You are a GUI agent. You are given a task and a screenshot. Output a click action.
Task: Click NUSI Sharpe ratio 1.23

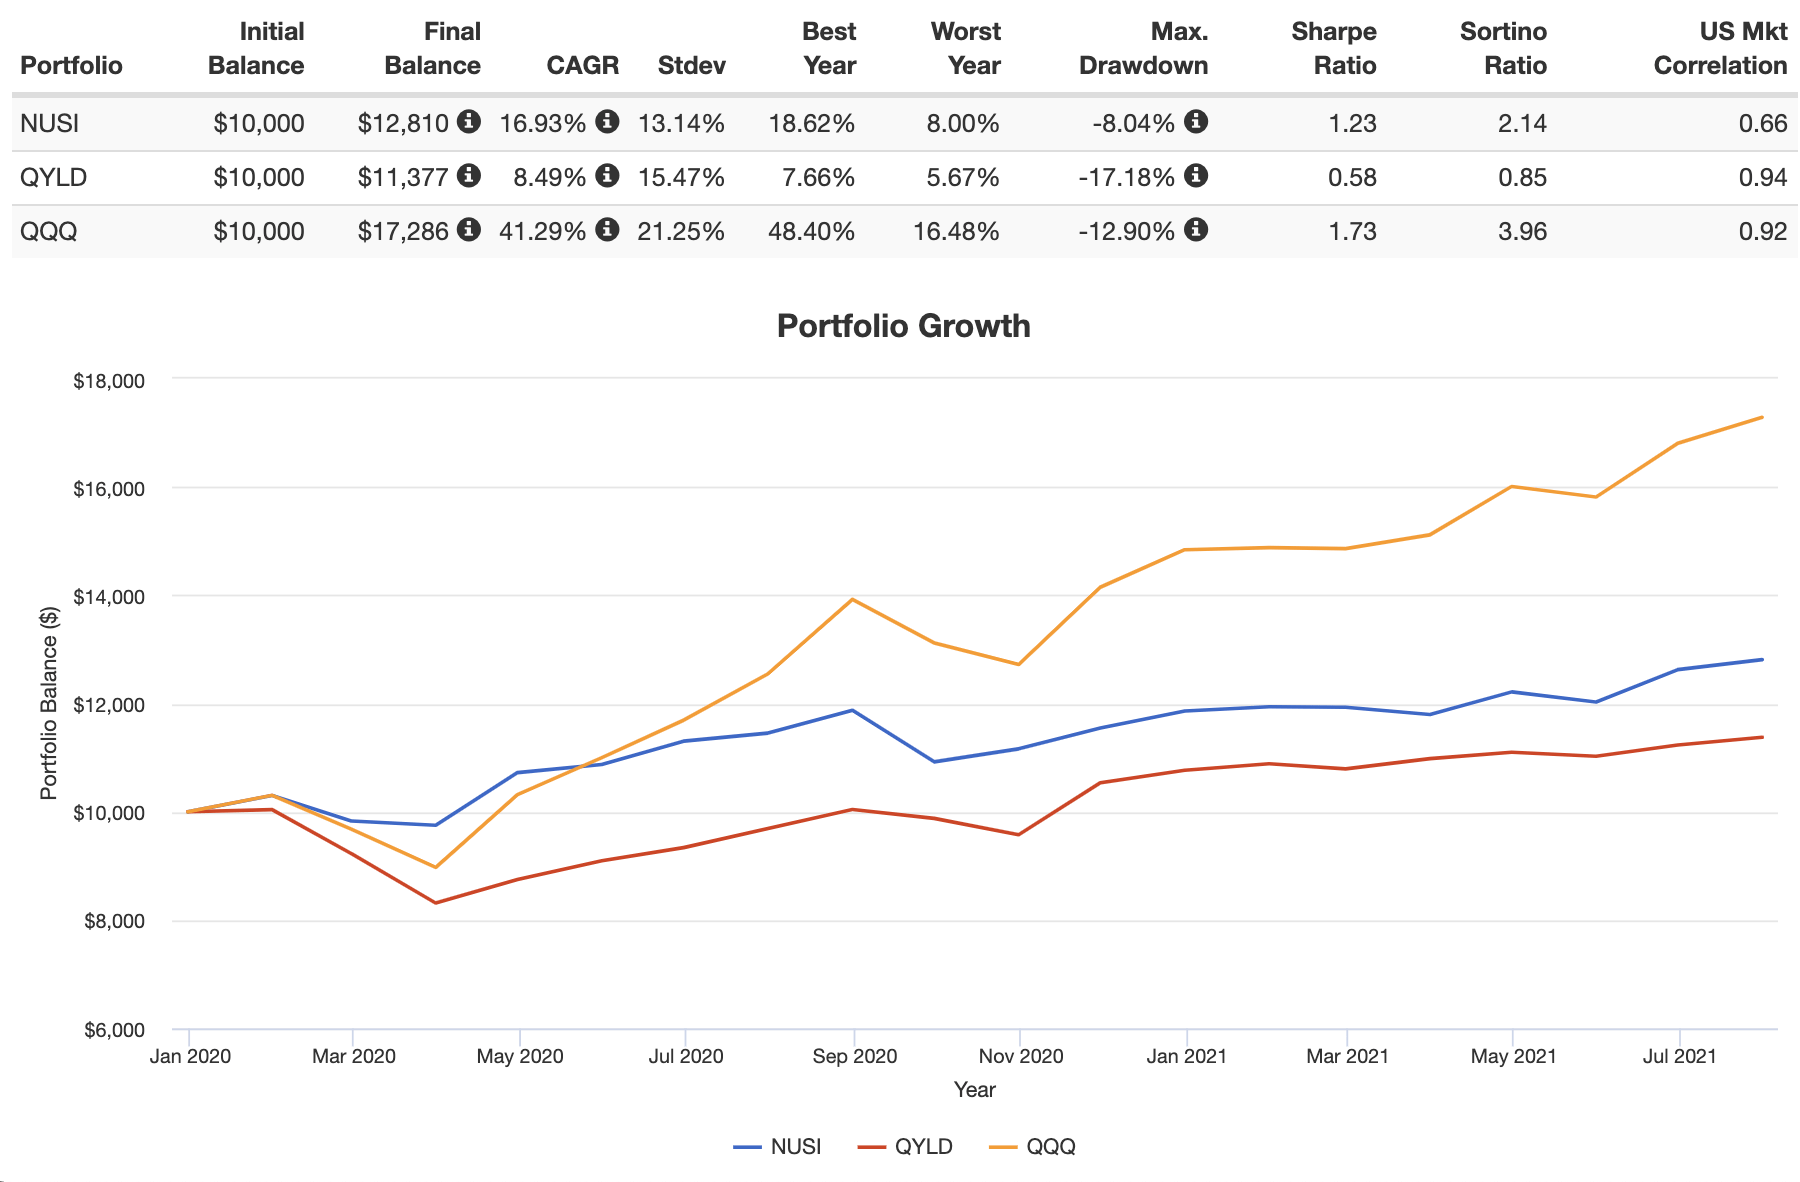tap(1352, 124)
